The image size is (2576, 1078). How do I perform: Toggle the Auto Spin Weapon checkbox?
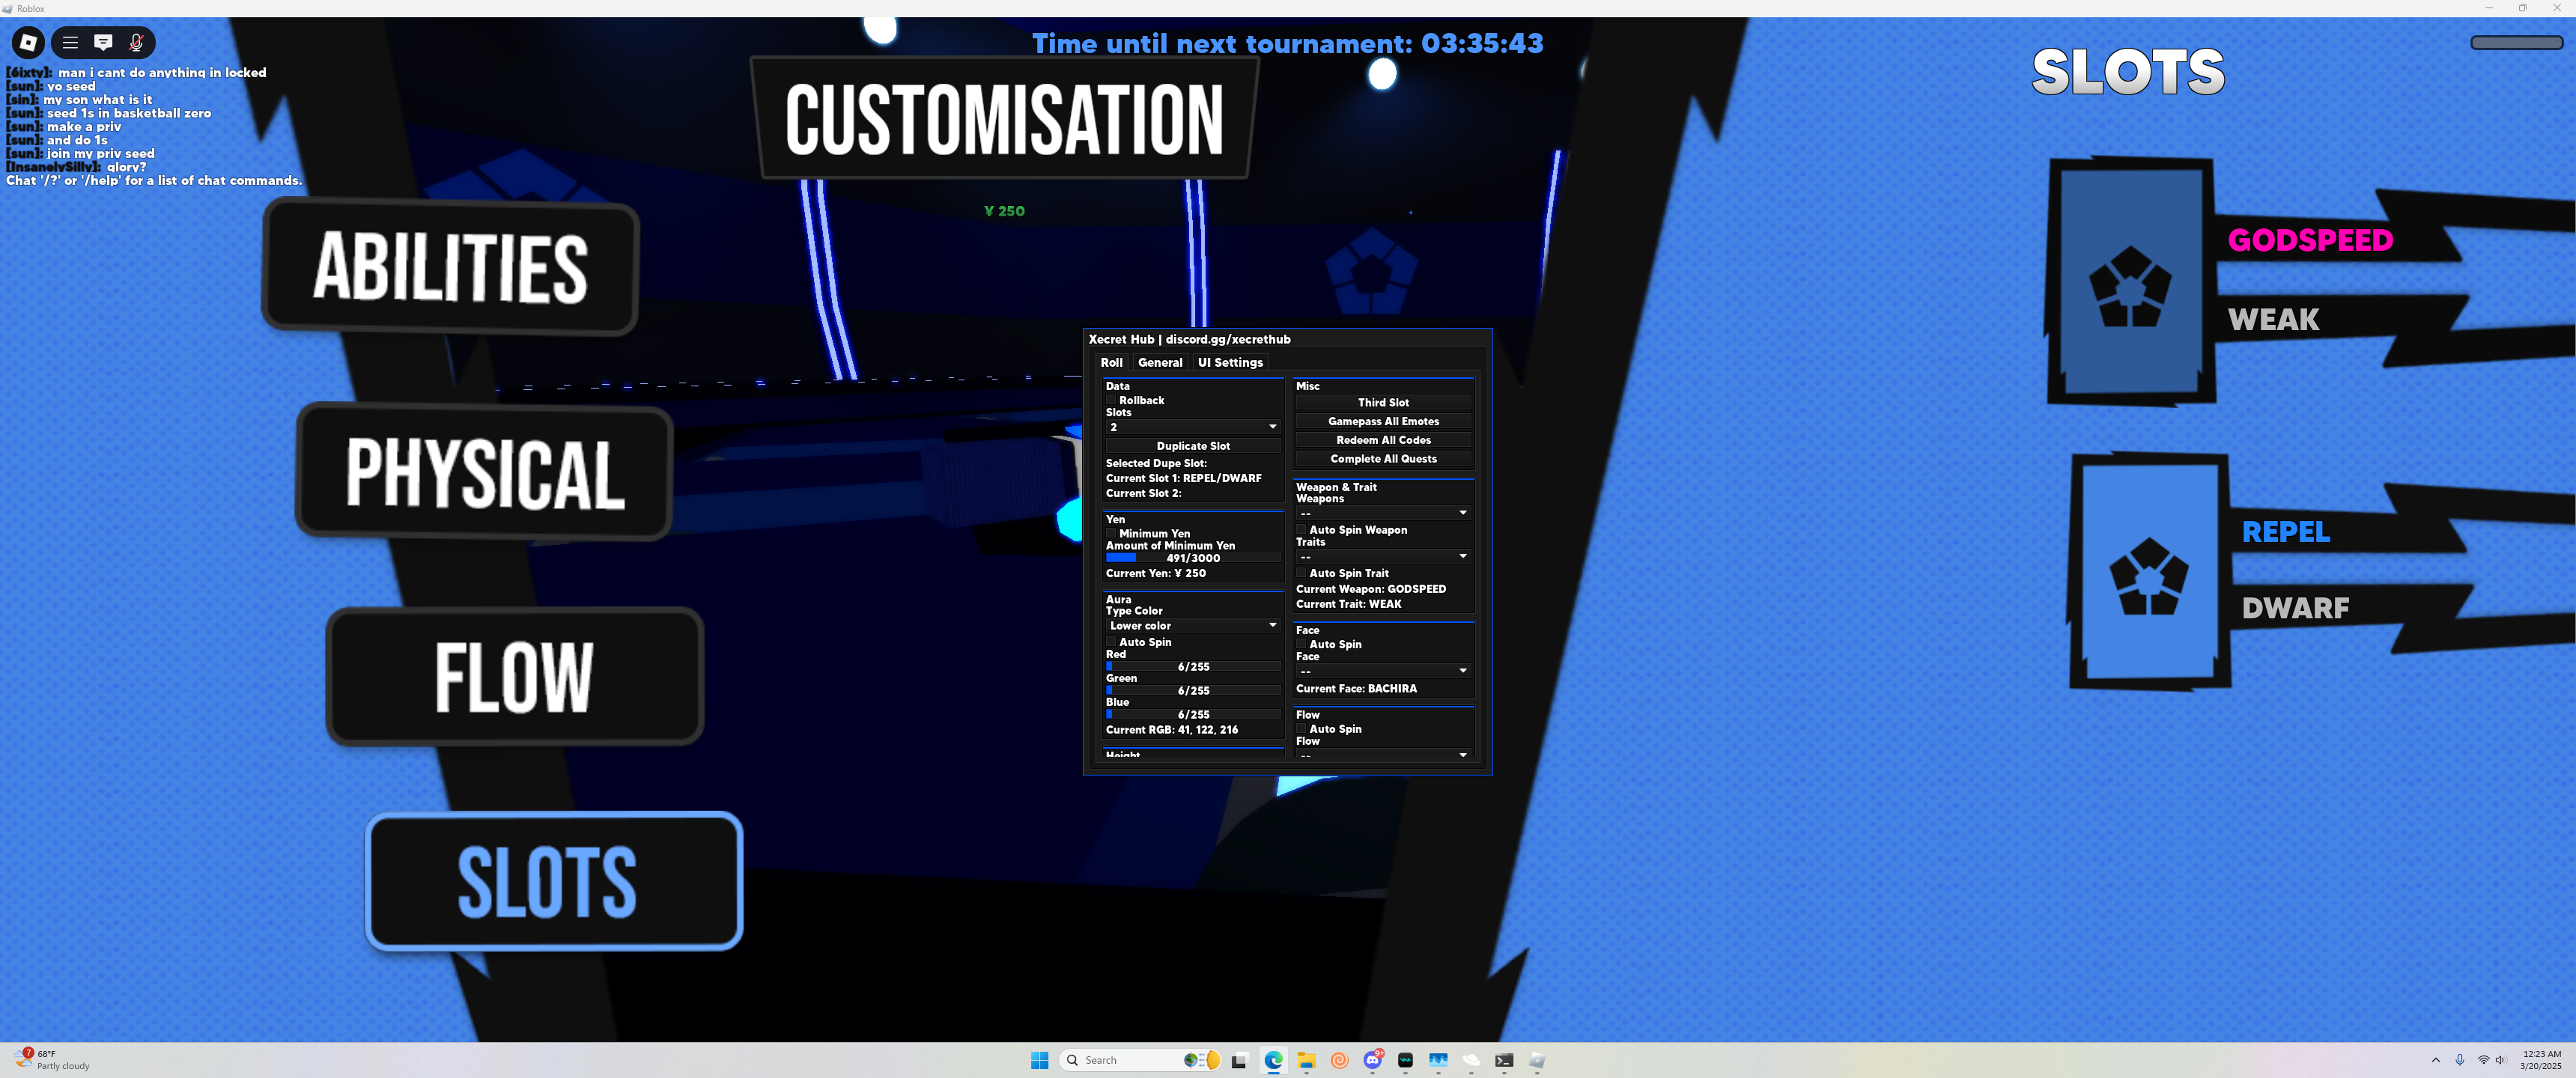click(1301, 530)
